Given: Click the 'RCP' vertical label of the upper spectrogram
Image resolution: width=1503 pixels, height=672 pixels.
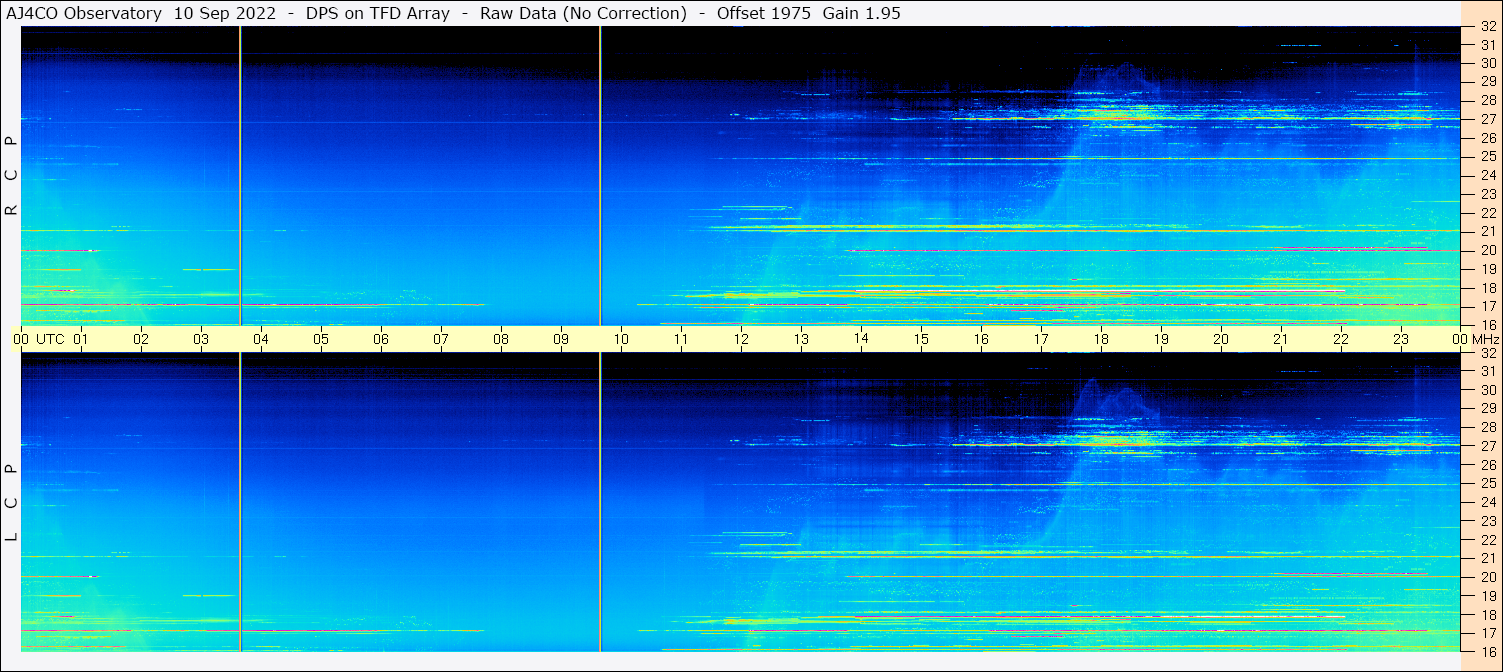Looking at the screenshot, I should click(12, 175).
